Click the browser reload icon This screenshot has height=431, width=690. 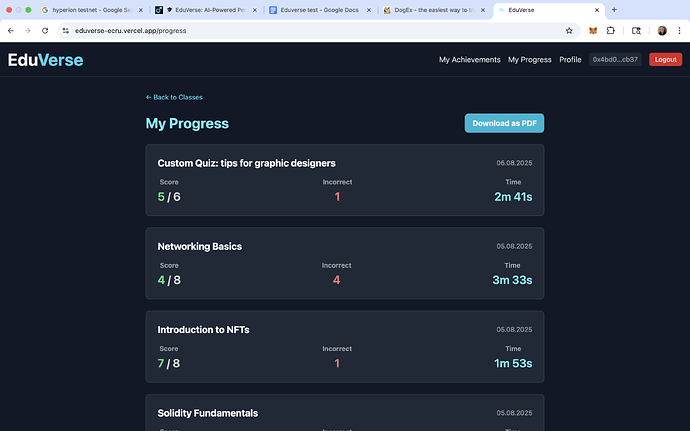pyautogui.click(x=45, y=31)
